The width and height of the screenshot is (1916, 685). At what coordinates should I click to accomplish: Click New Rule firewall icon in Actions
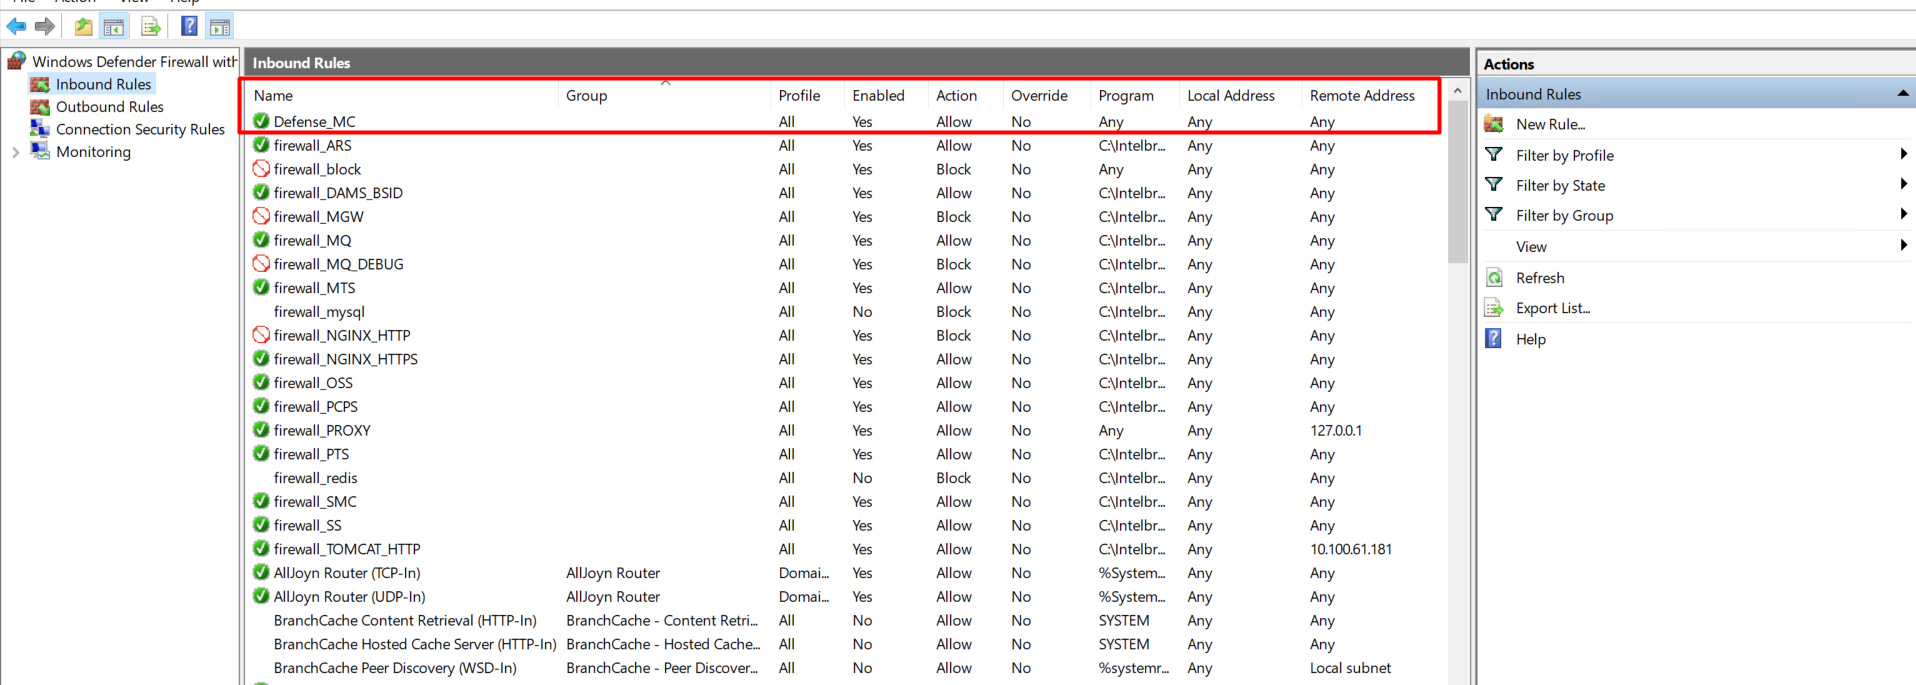(x=1494, y=124)
